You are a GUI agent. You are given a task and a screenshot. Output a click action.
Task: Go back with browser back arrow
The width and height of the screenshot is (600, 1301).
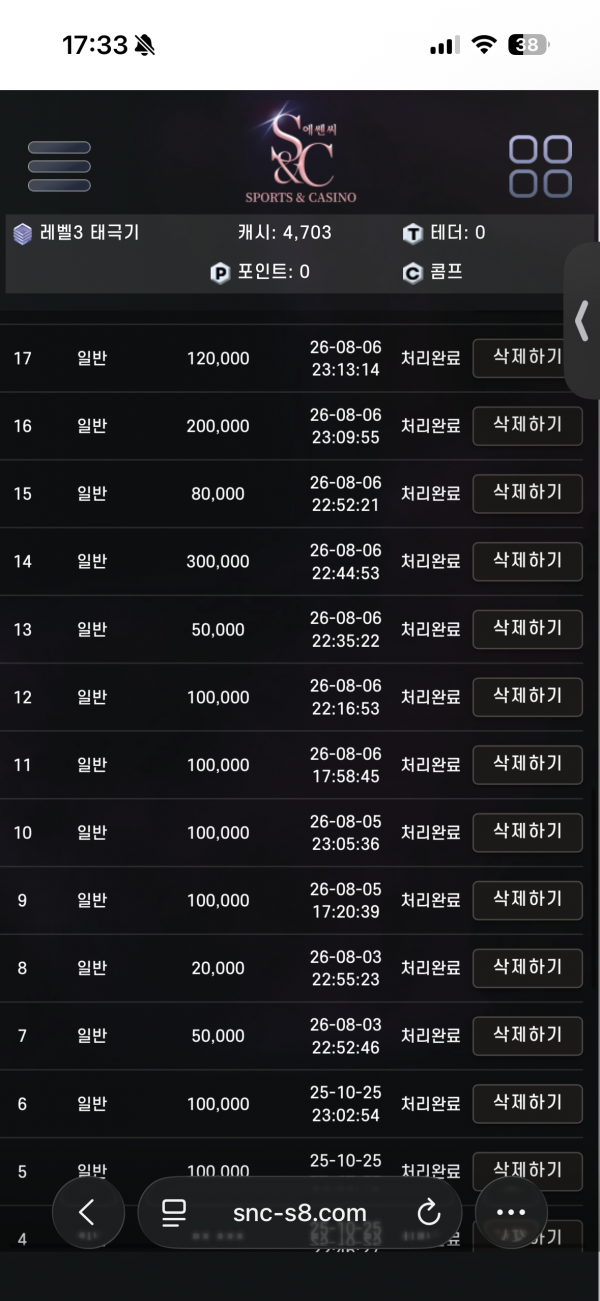pyautogui.click(x=88, y=1213)
